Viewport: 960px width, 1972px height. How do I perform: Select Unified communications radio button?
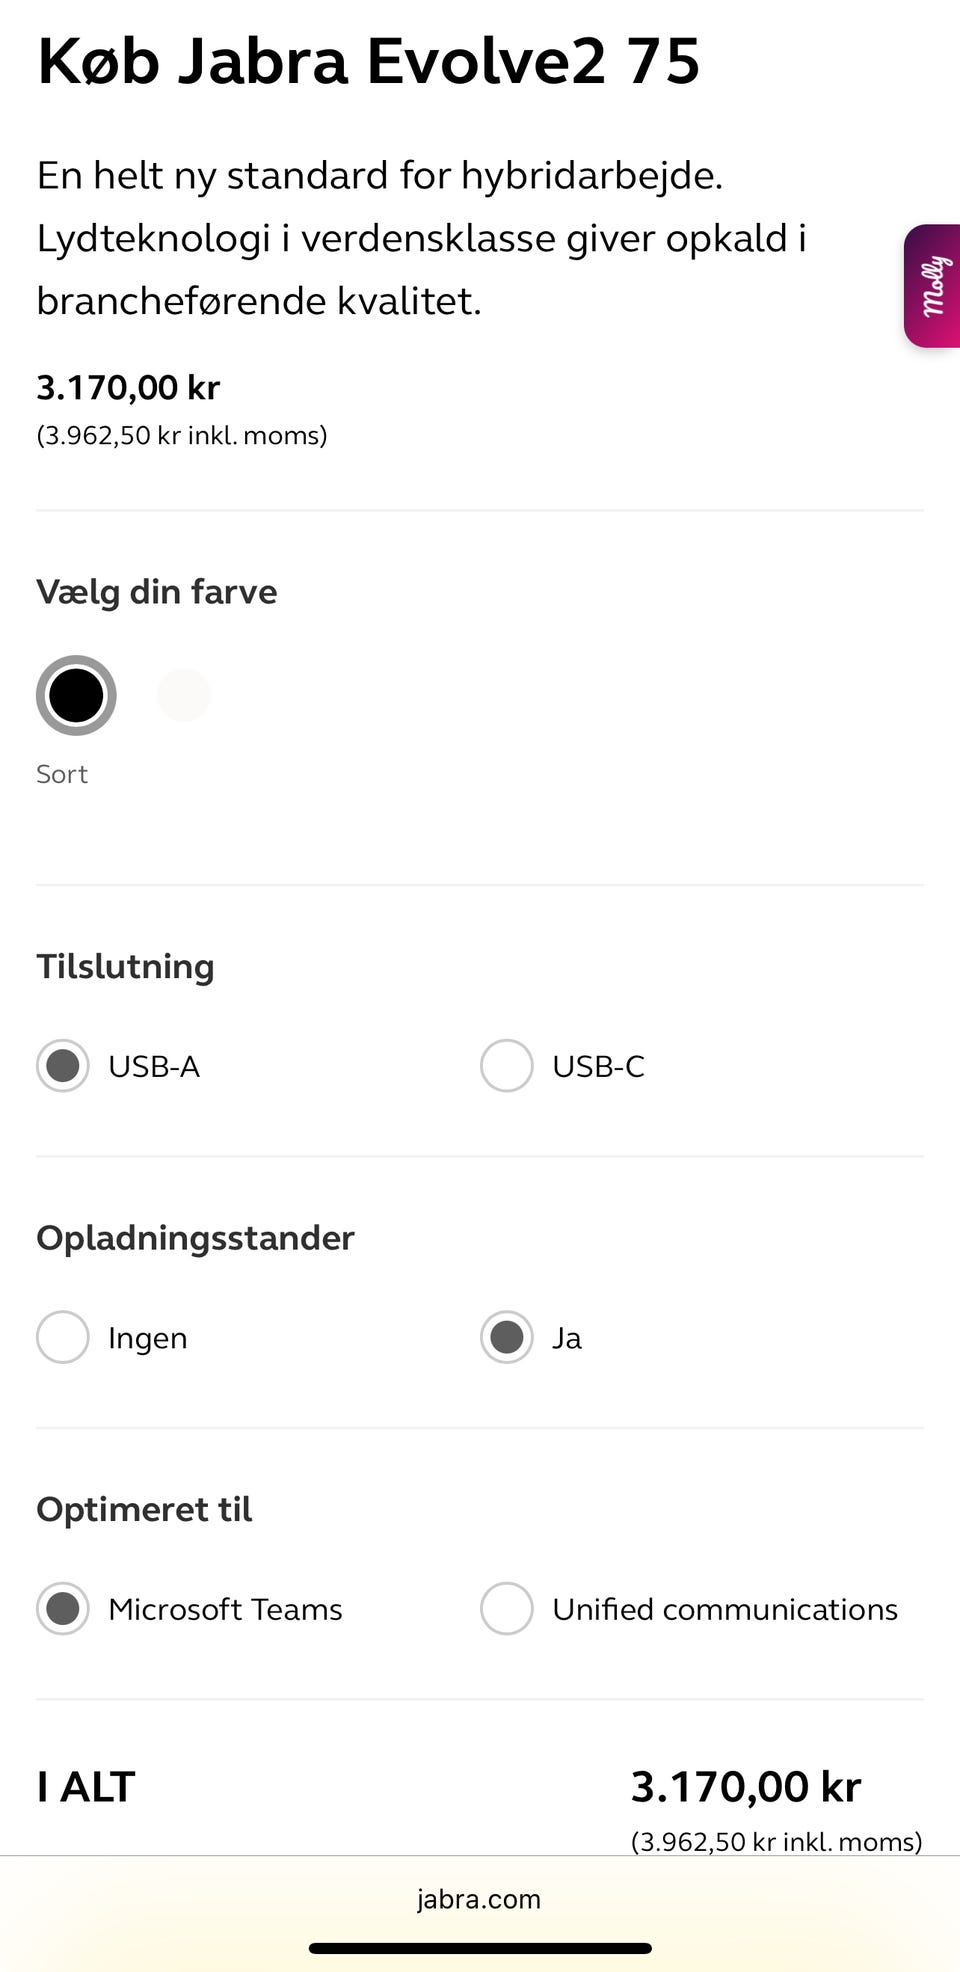point(507,1608)
